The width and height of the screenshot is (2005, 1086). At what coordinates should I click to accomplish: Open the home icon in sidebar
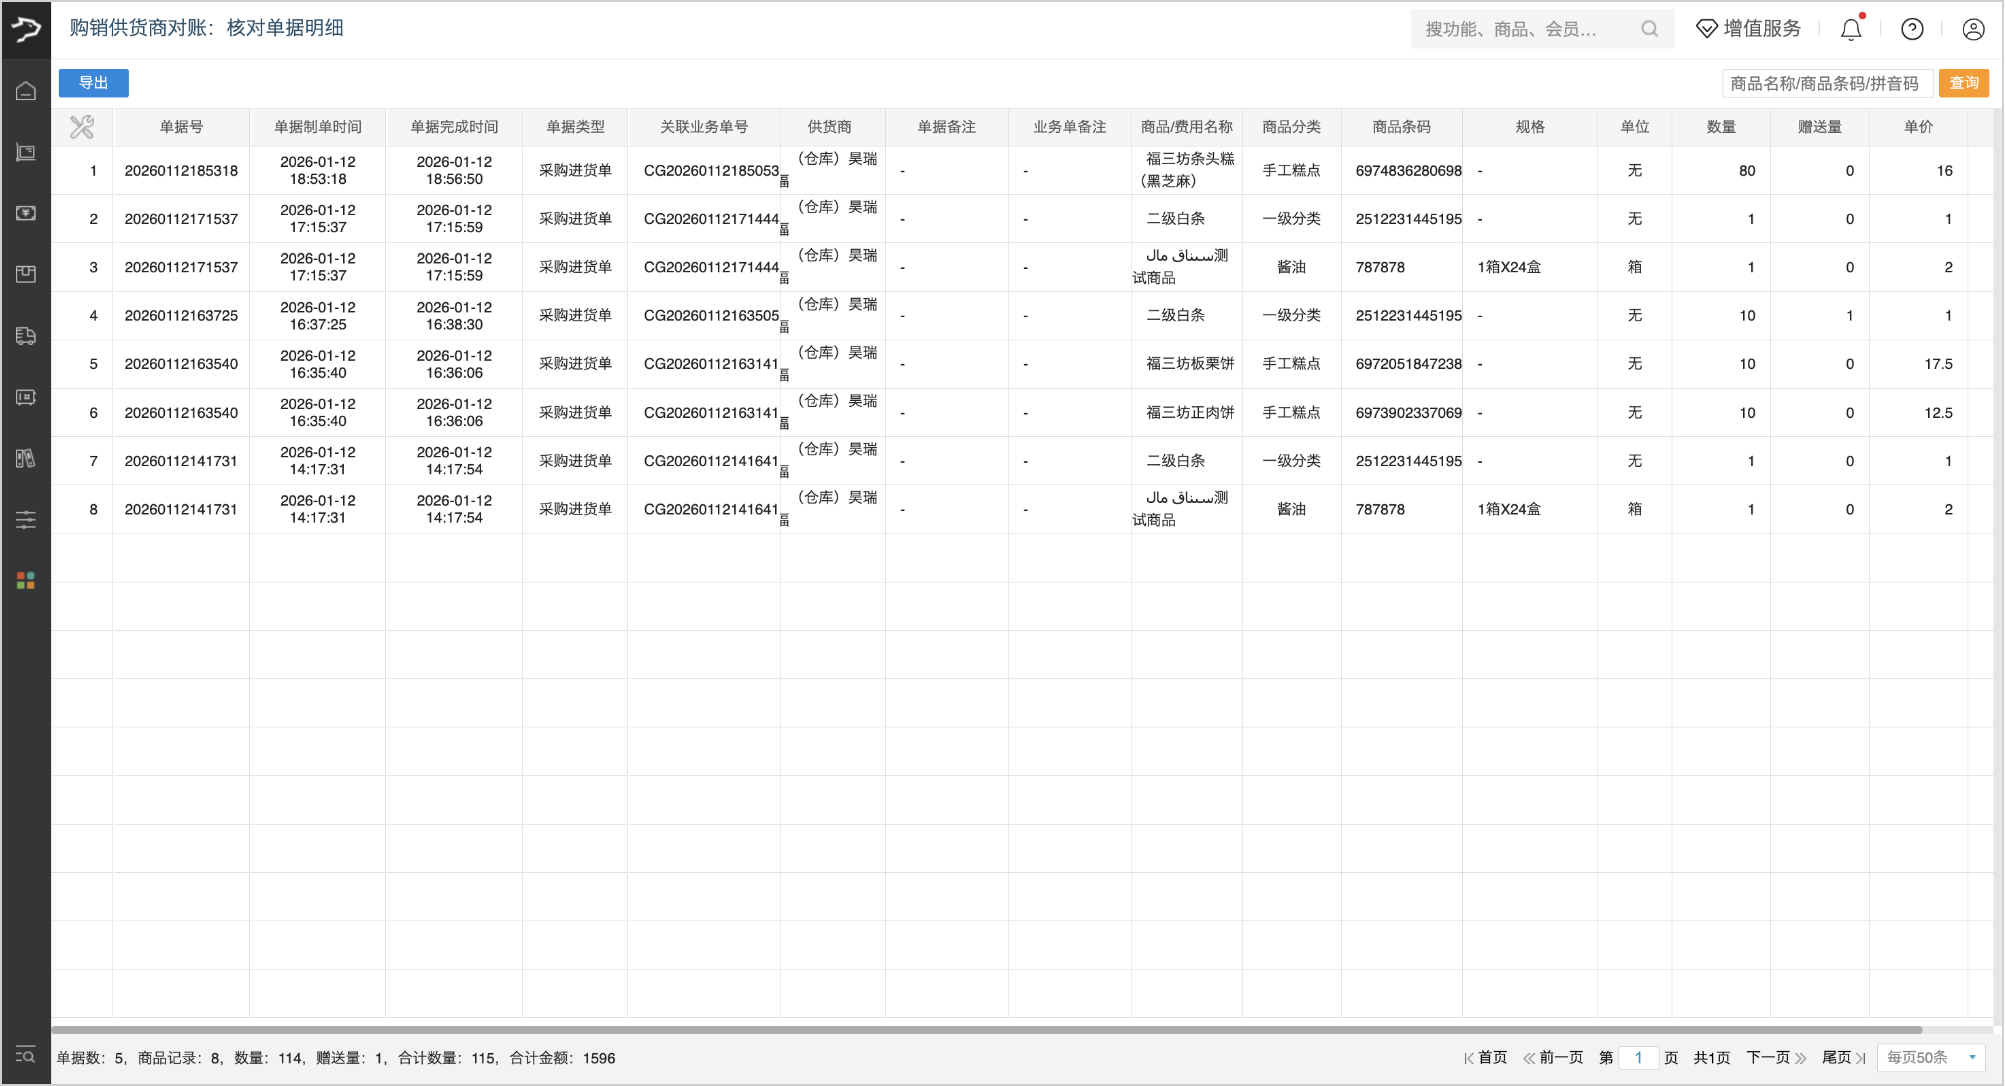26,91
